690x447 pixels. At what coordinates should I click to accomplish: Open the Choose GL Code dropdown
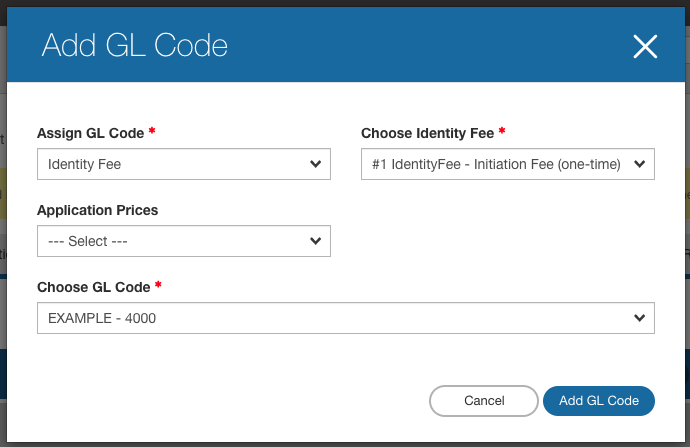pyautogui.click(x=345, y=318)
